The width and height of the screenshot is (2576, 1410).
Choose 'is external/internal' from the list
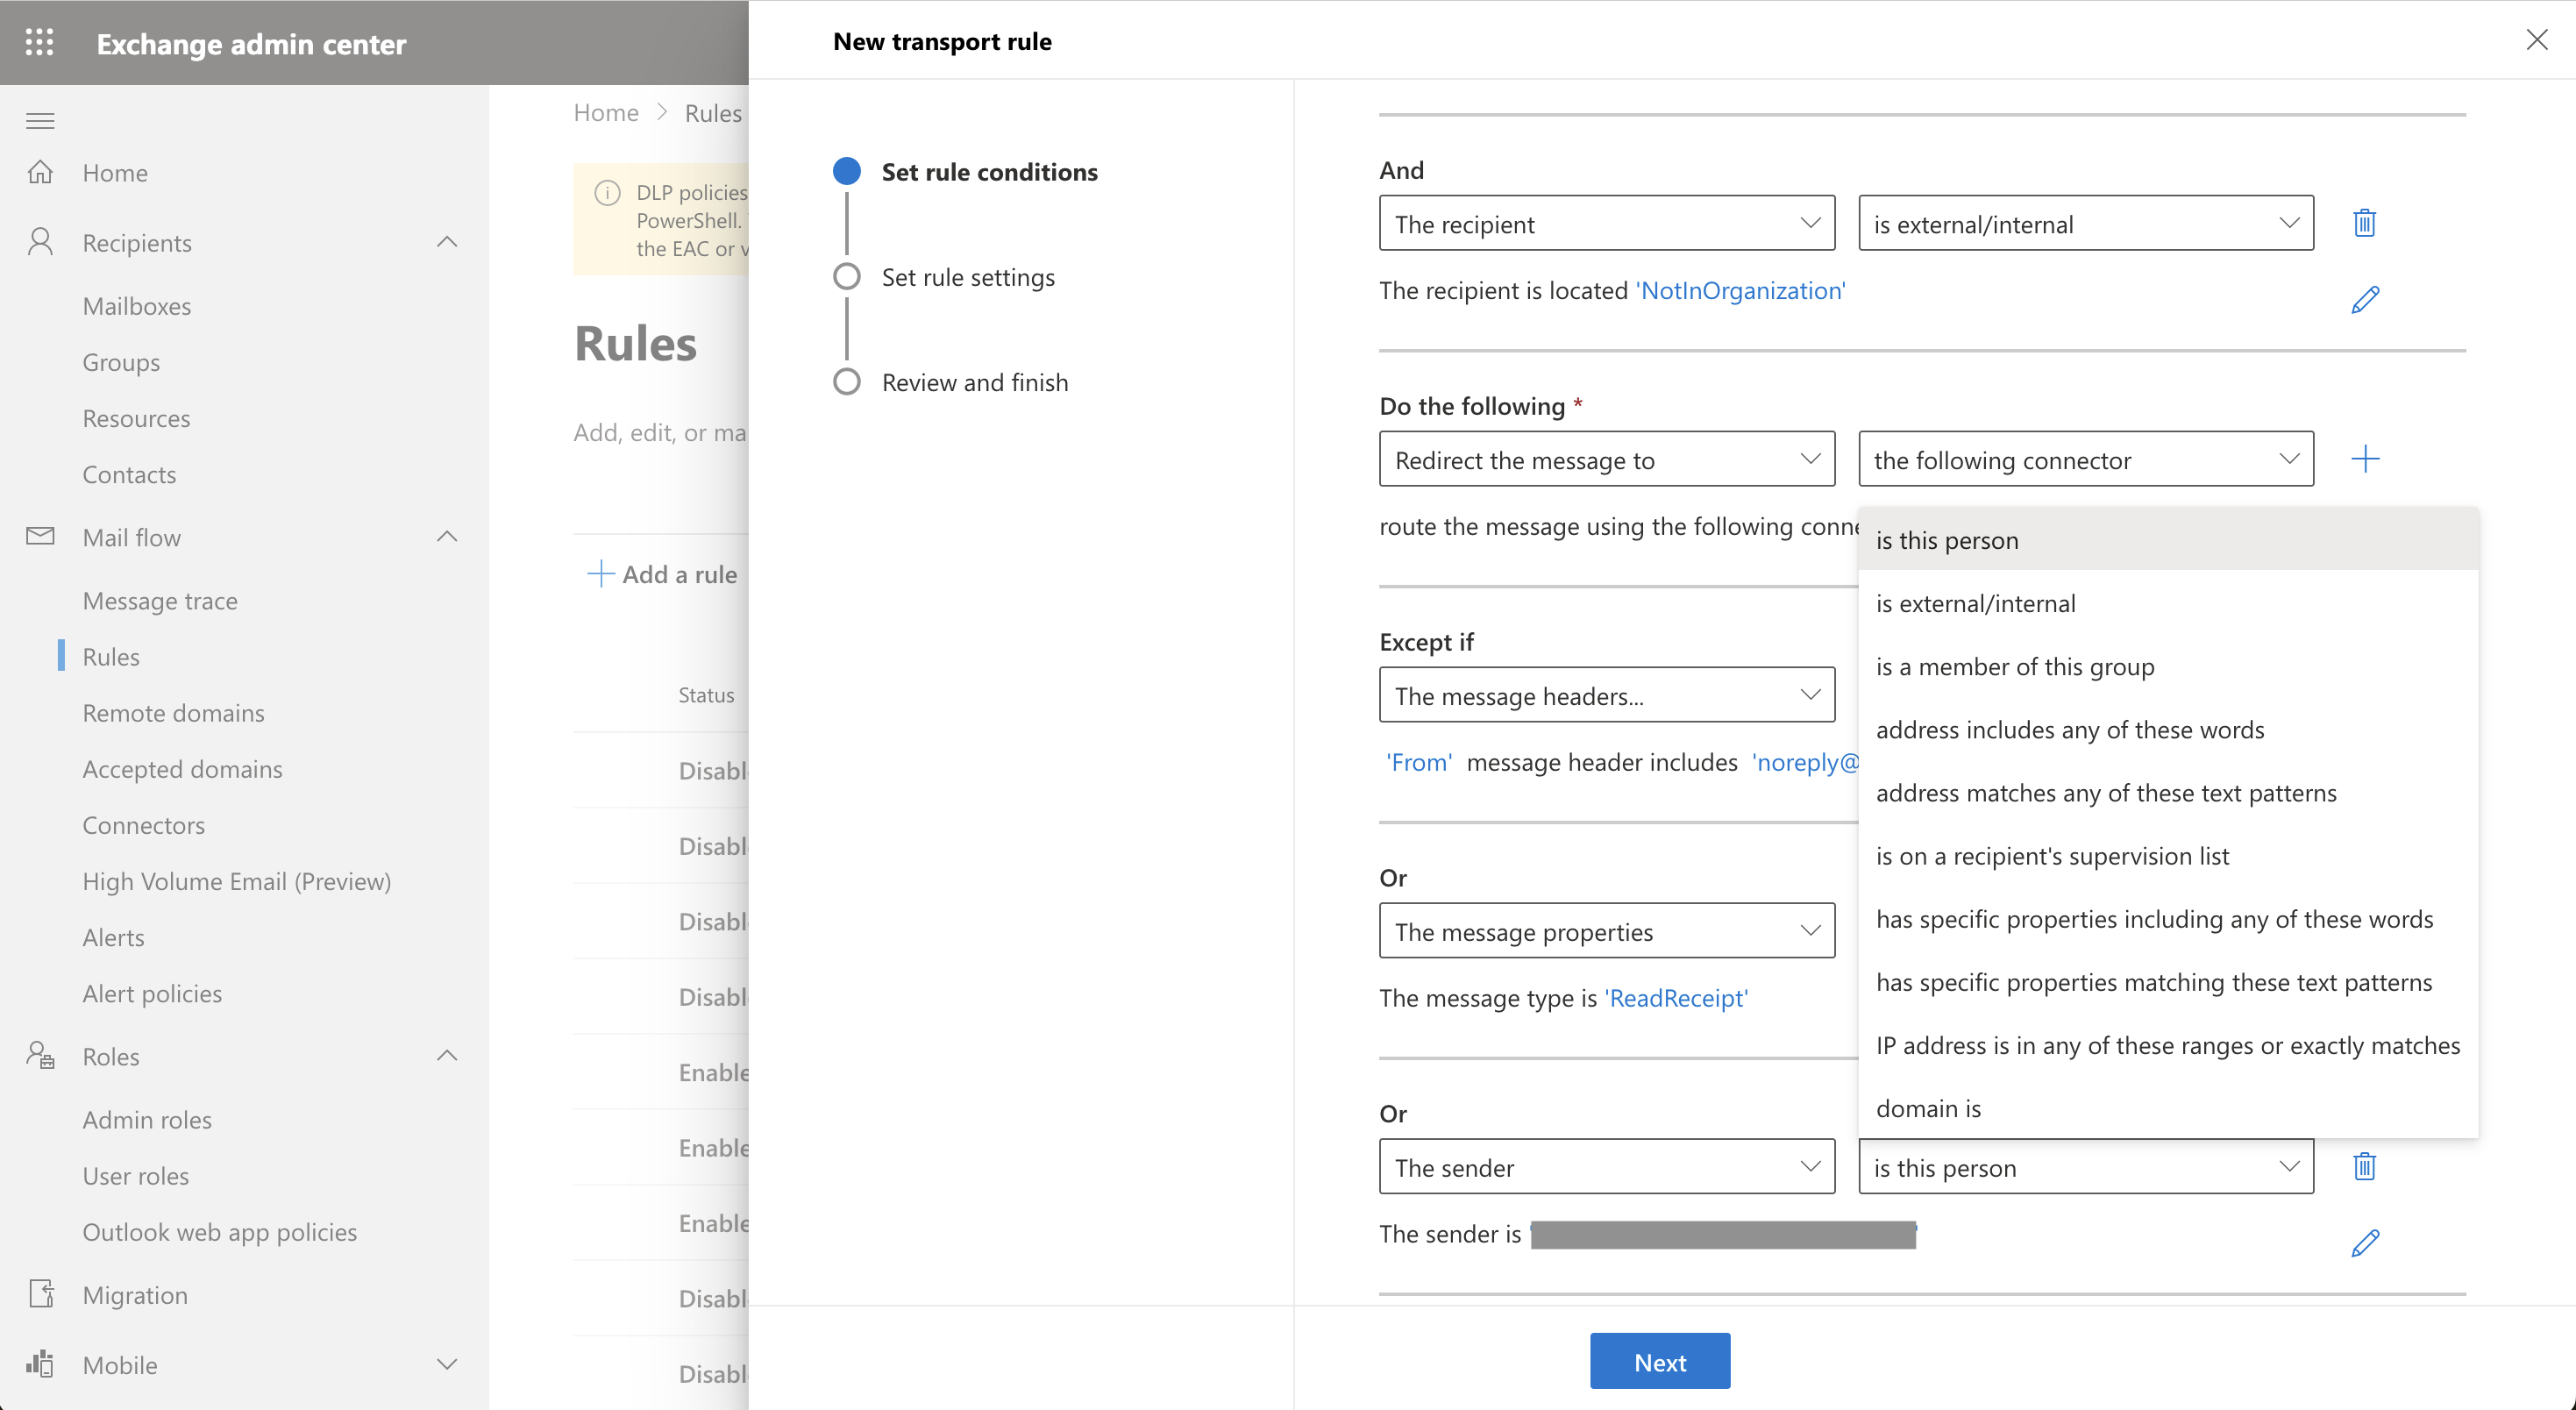[2168, 603]
